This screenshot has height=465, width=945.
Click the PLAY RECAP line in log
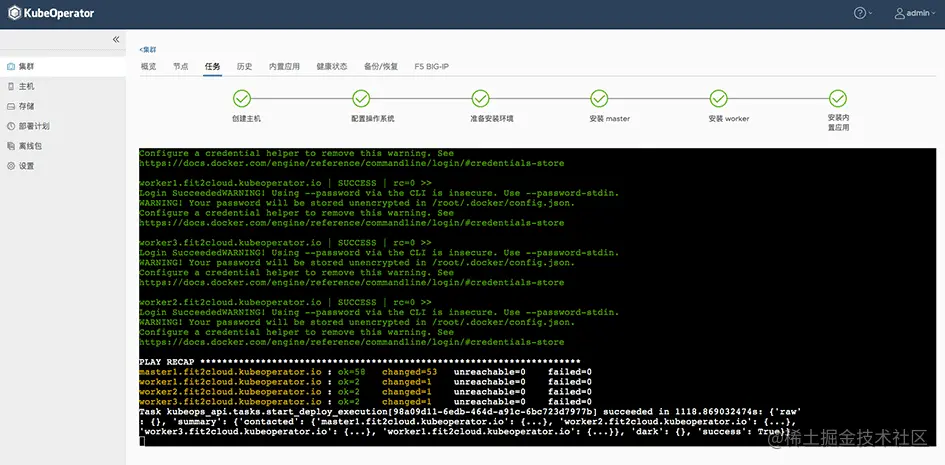coord(360,362)
